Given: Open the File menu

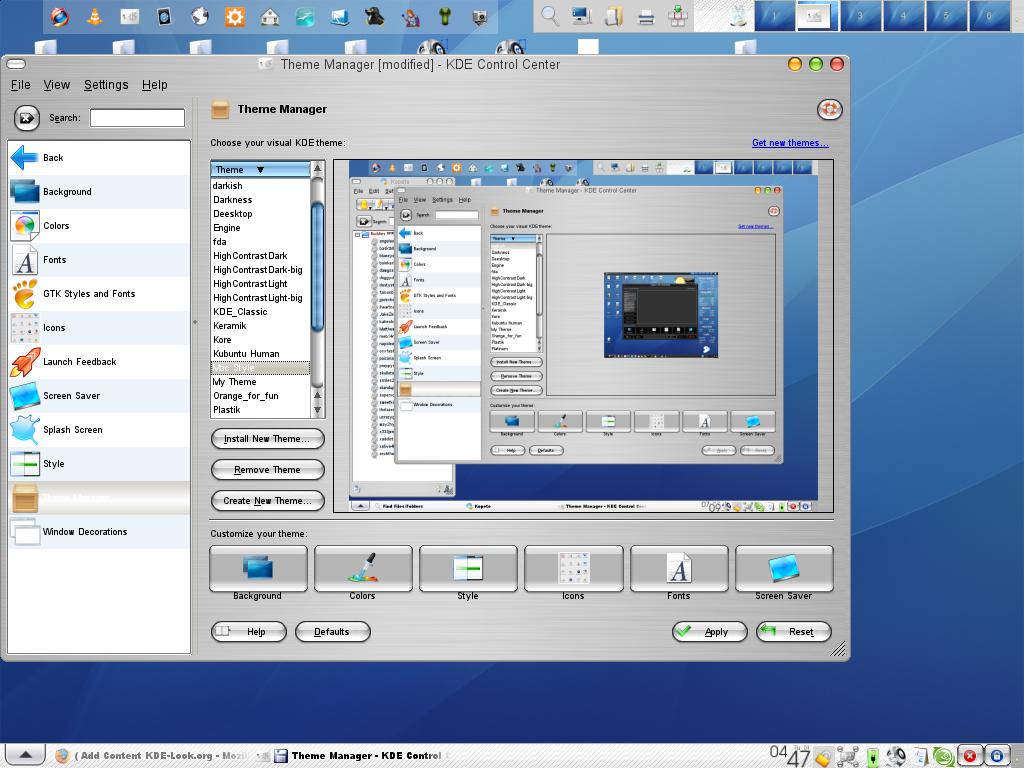Looking at the screenshot, I should coord(20,85).
